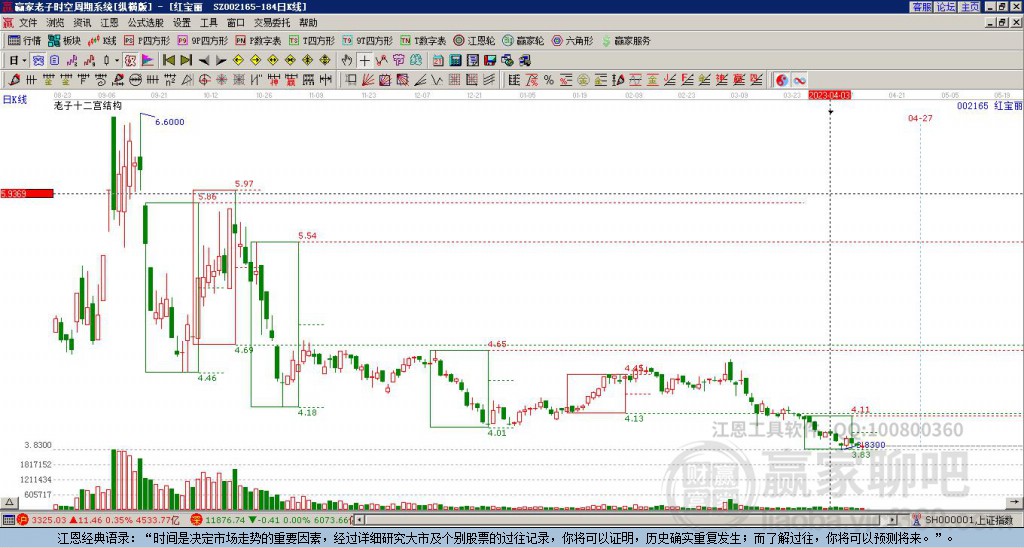
Task: Jump to last bar icon
Action: click(186, 60)
